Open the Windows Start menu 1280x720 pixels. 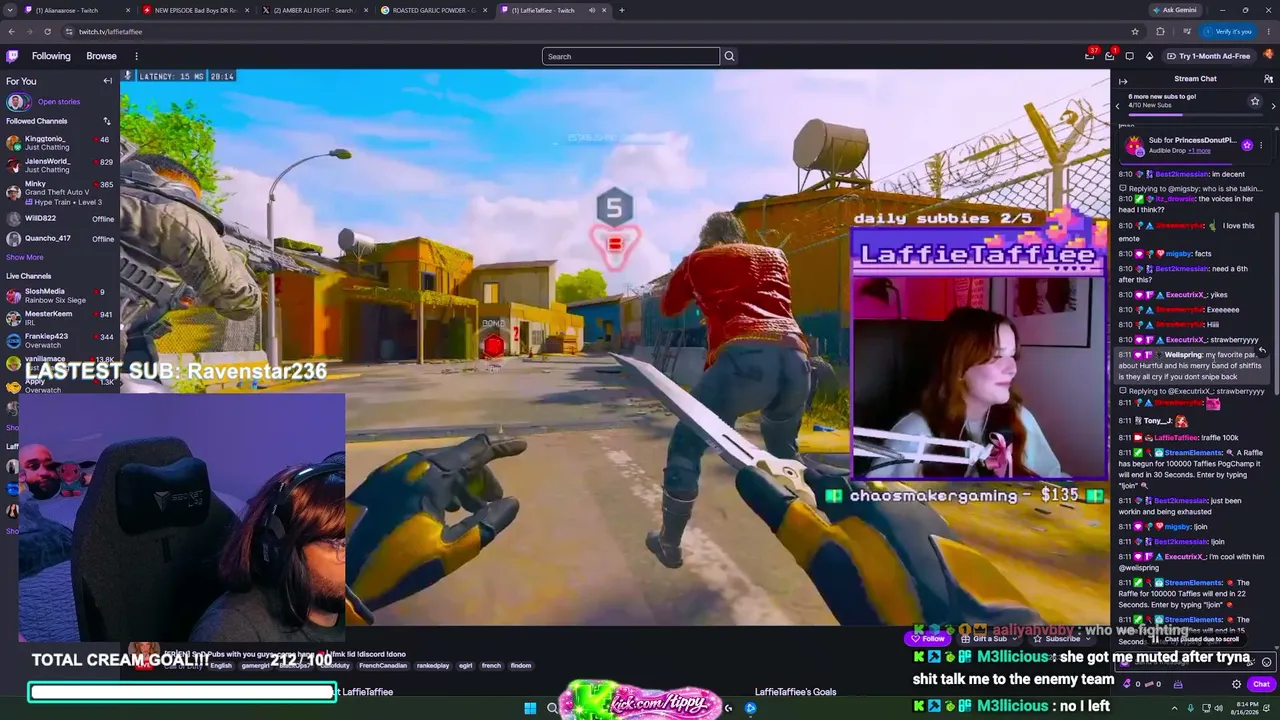pos(530,708)
